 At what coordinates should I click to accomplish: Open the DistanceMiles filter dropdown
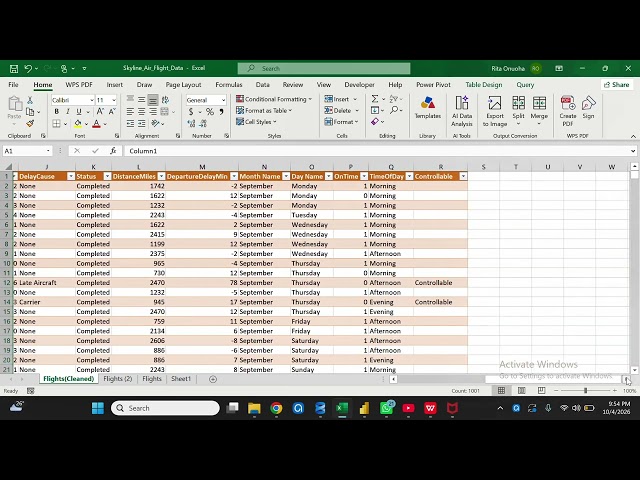(161, 176)
